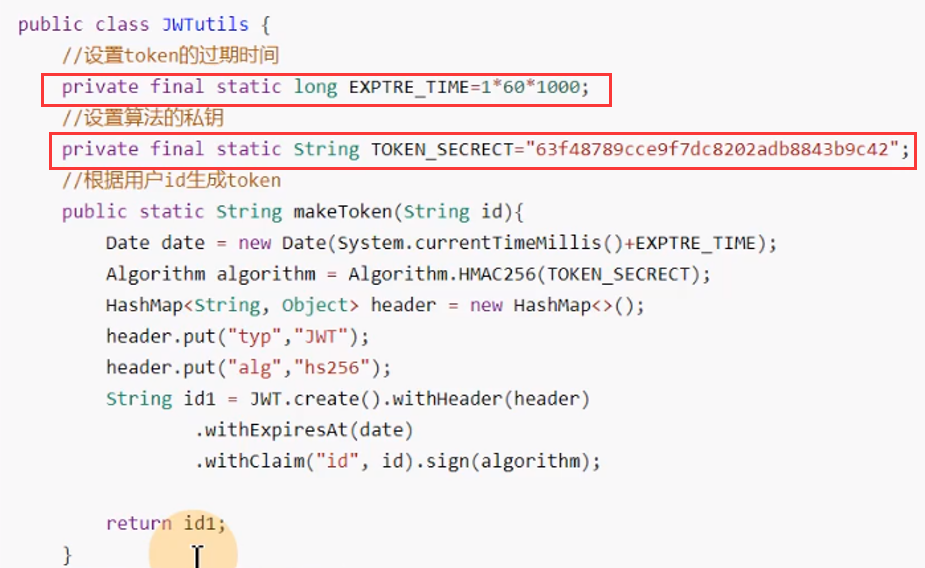Click the "JWT" string literal

coord(320,337)
